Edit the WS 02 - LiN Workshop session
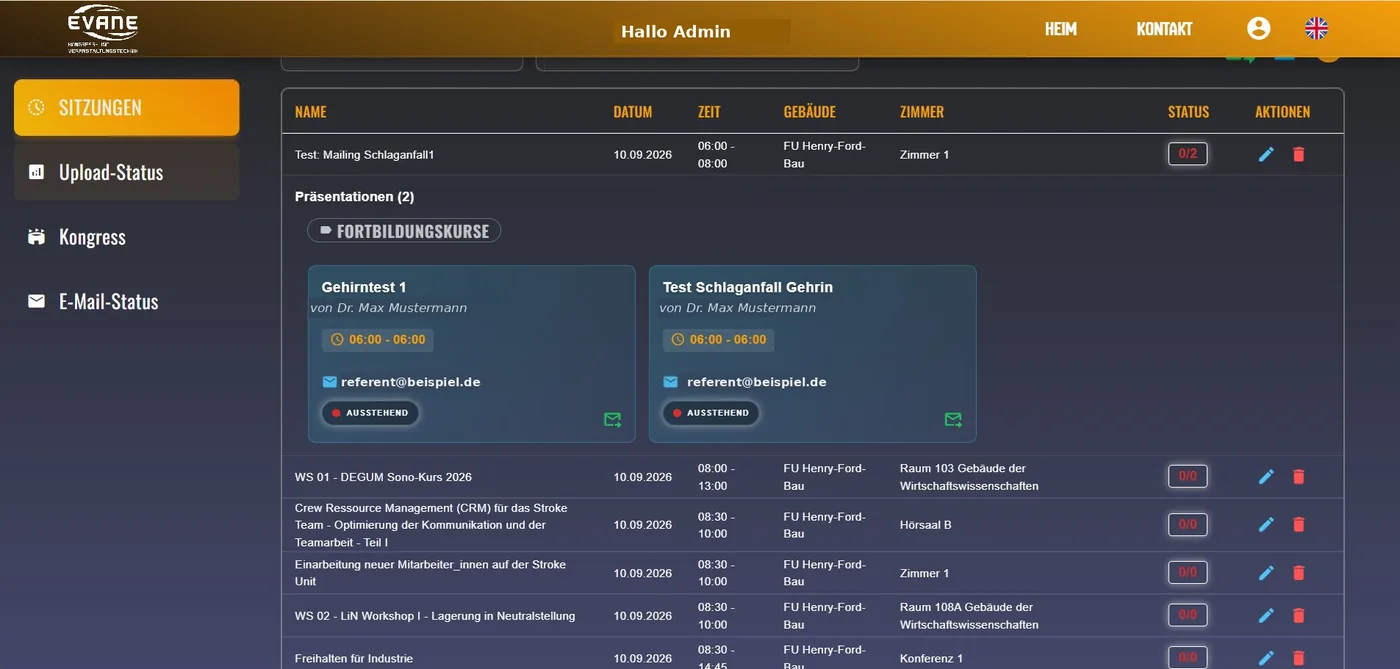 [x=1266, y=616]
